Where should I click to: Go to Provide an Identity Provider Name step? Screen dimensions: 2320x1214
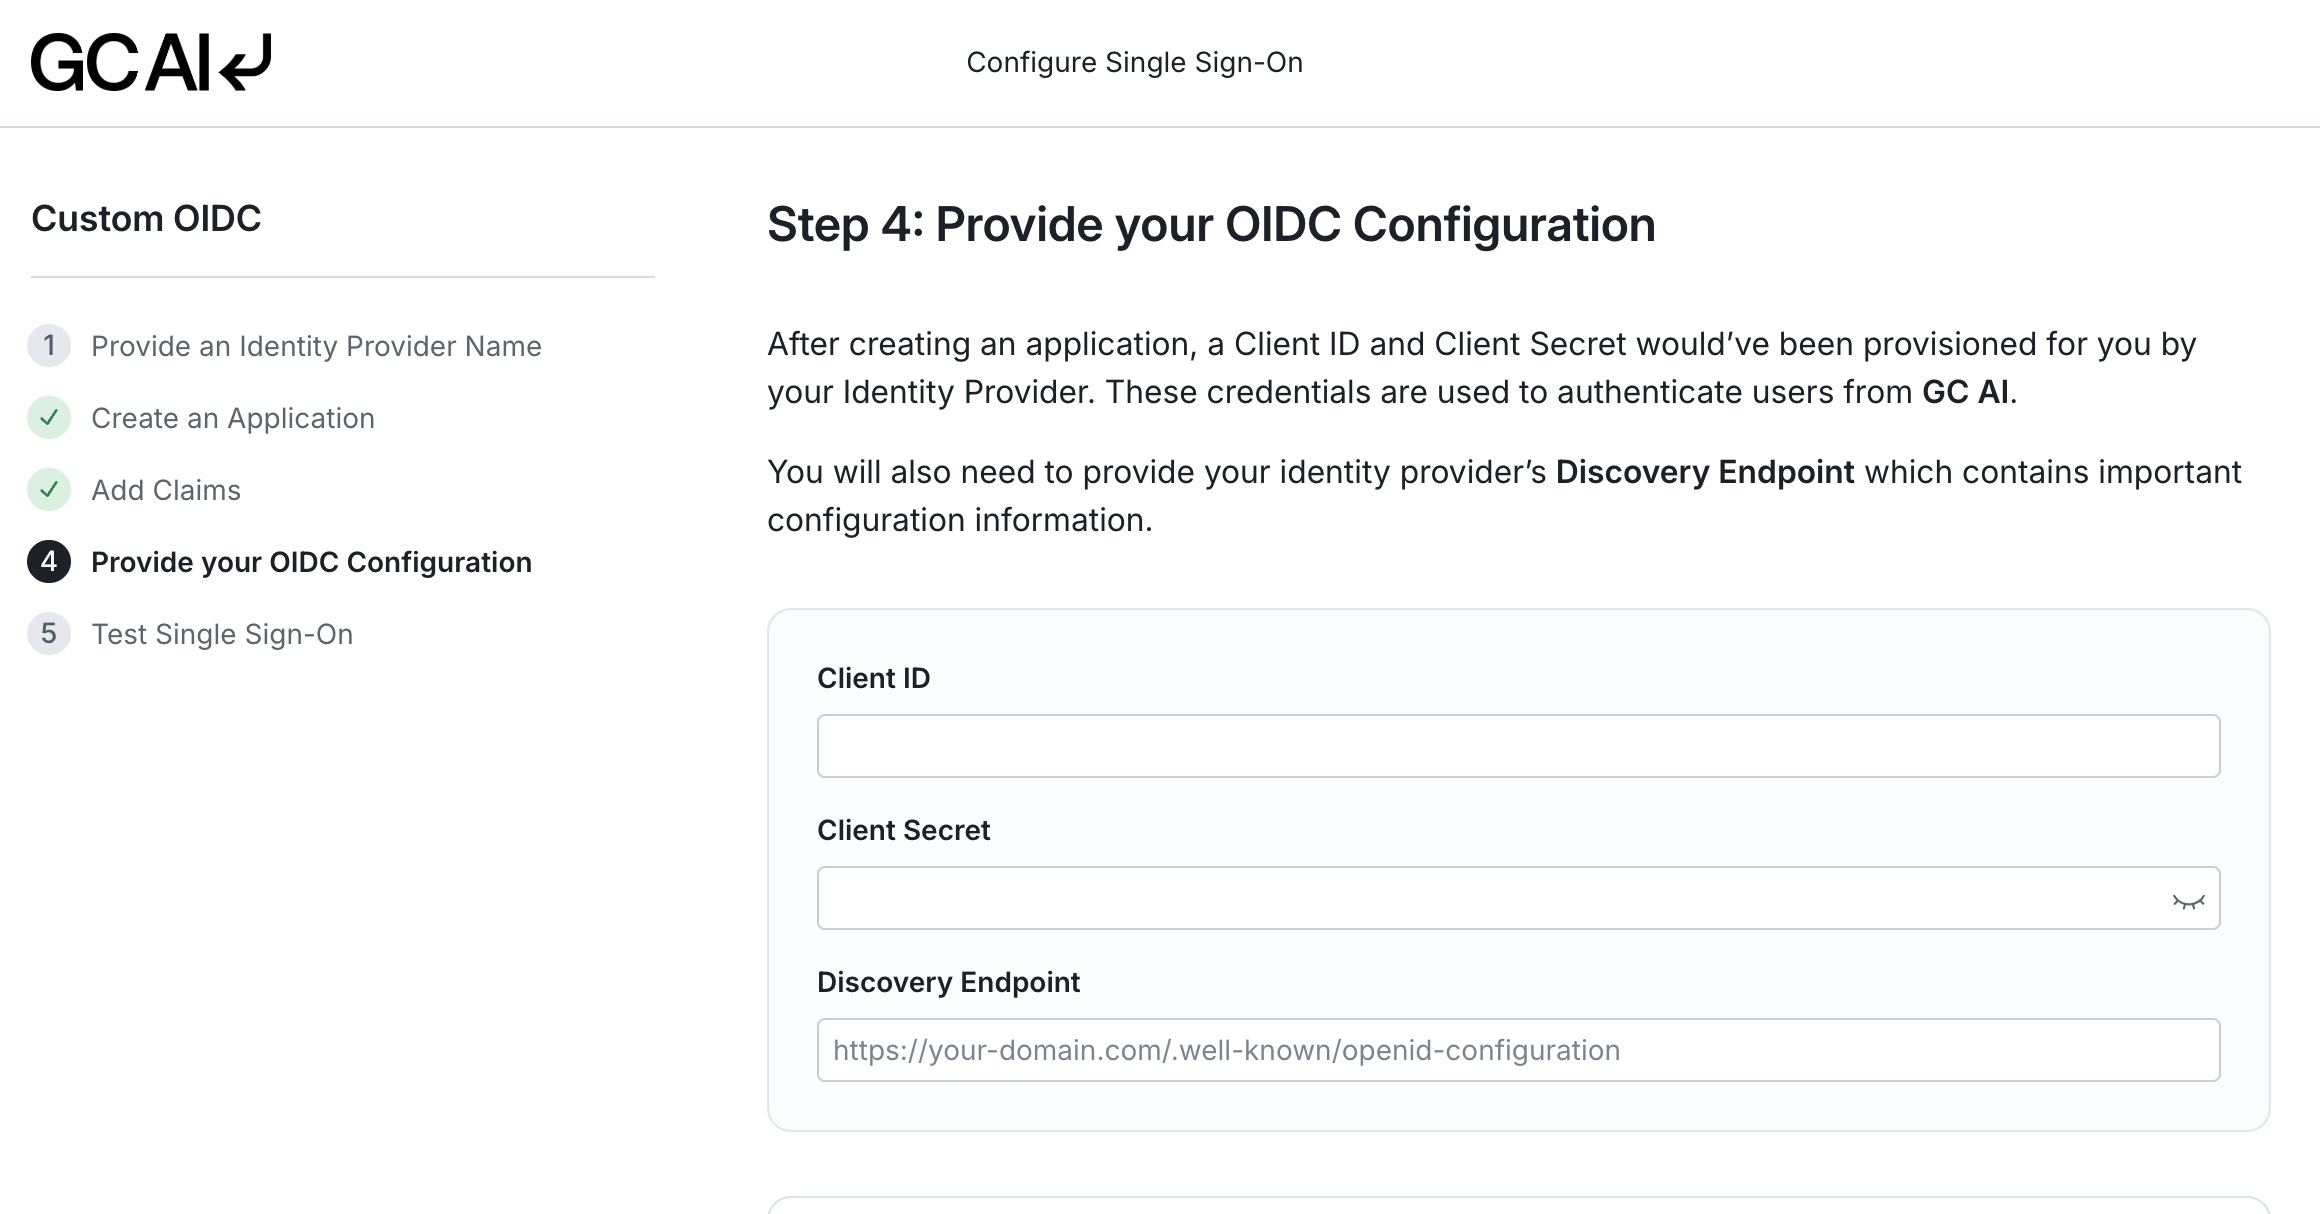[x=316, y=346]
